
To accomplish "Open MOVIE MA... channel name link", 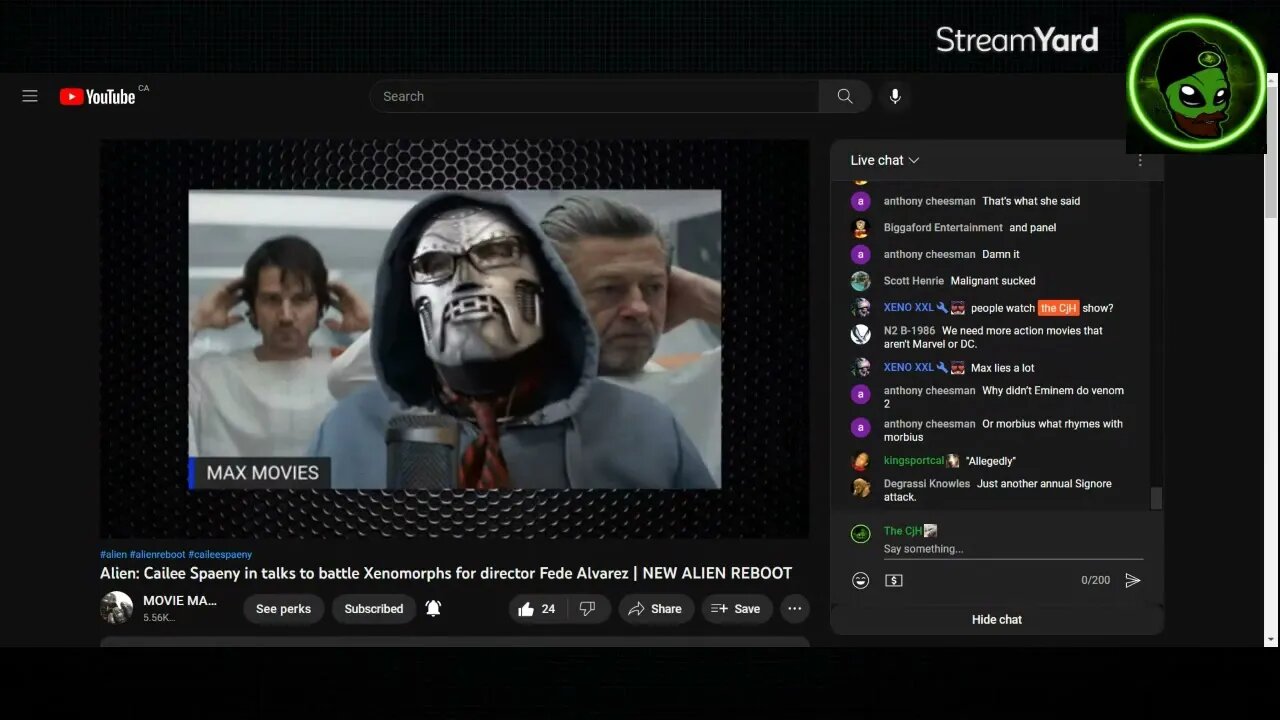I will click(180, 600).
